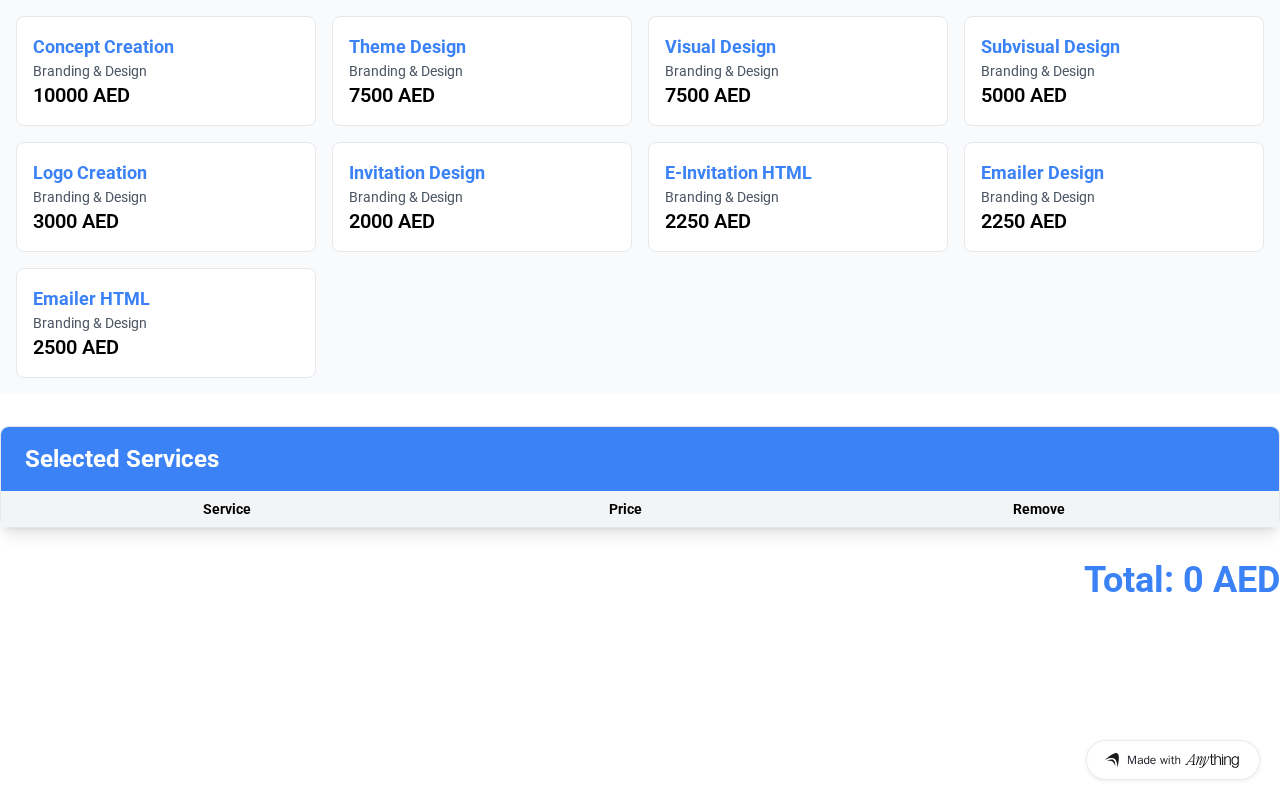Select the Logo Creation card
This screenshot has width=1280, height=800.
(166, 197)
